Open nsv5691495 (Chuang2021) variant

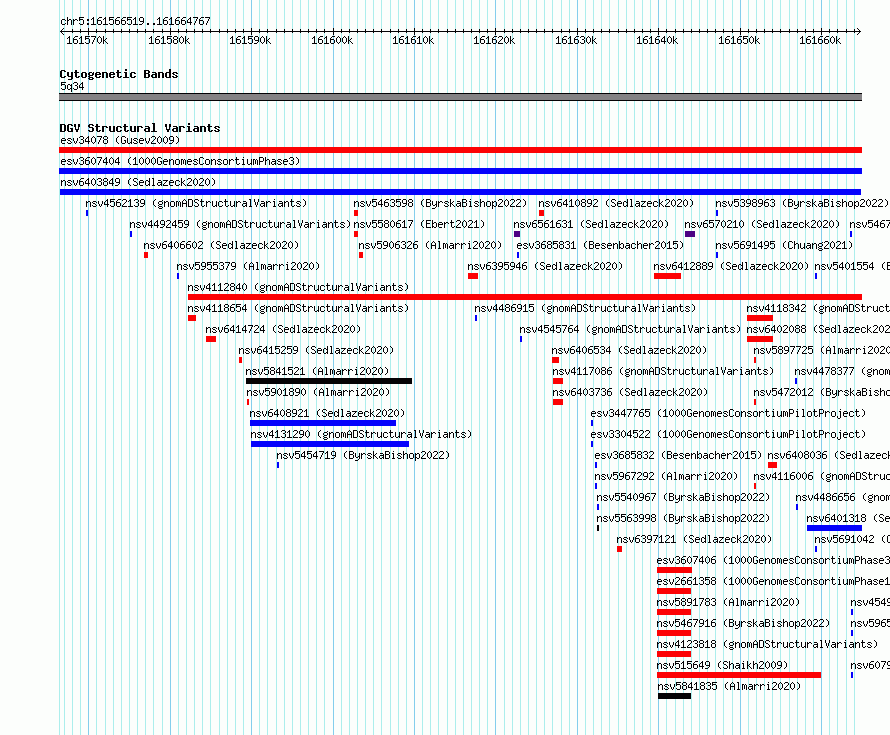tap(784, 245)
